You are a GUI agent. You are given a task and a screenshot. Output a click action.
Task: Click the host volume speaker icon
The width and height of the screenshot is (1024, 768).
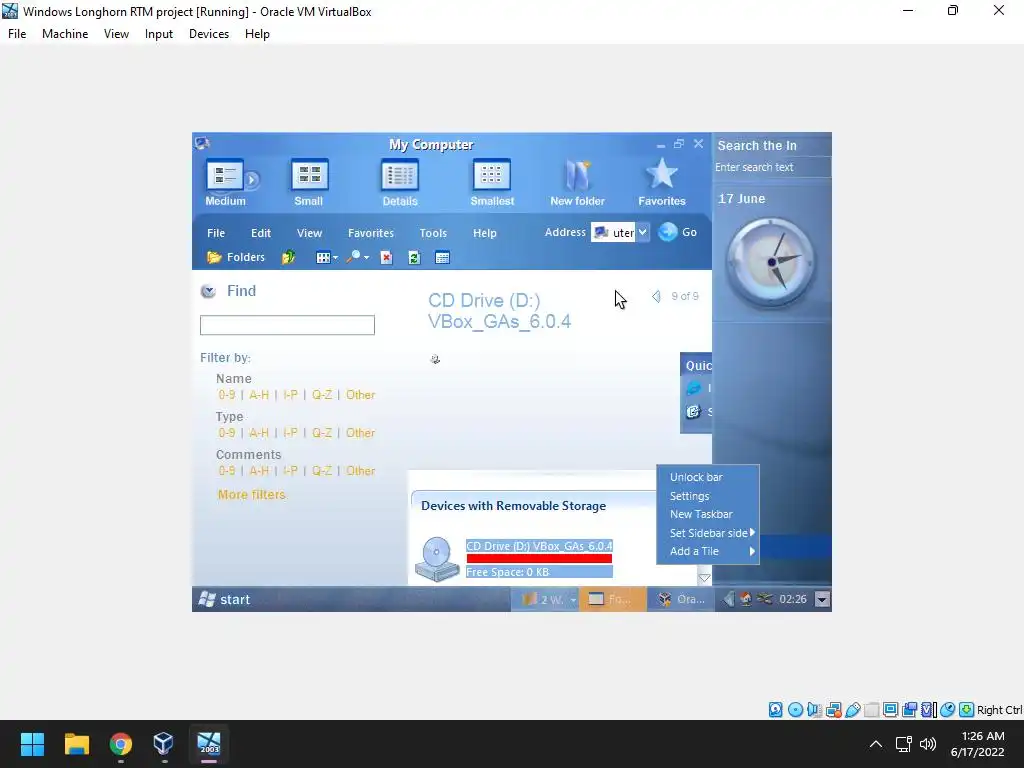click(927, 744)
